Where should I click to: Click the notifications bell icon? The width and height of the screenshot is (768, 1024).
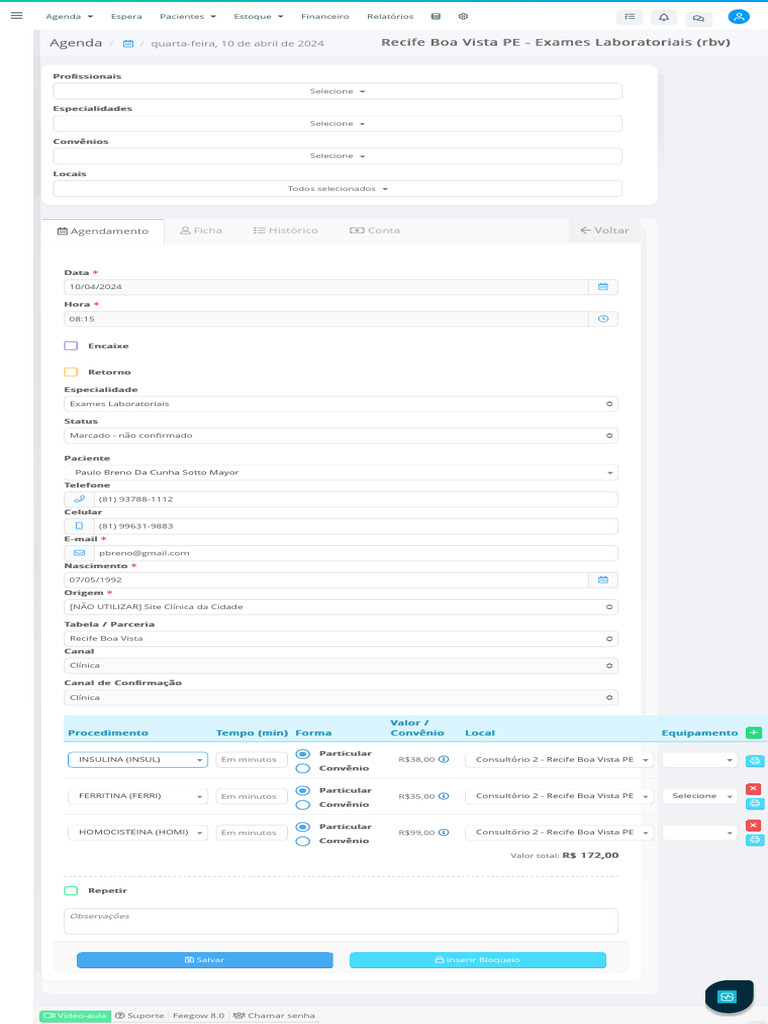pos(663,17)
